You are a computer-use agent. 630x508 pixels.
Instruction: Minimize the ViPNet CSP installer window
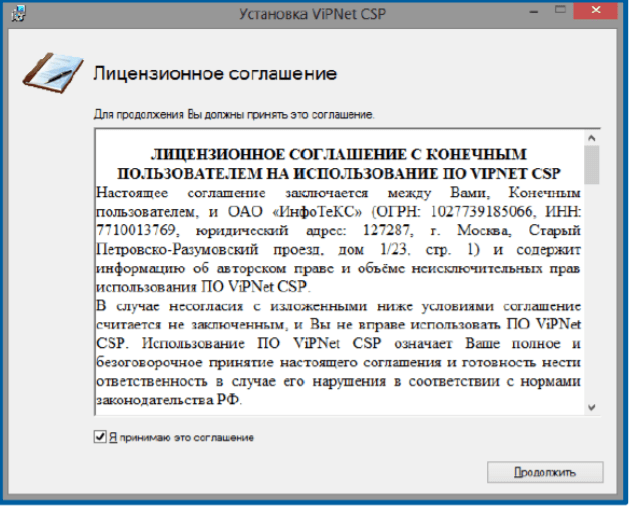[534, 12]
